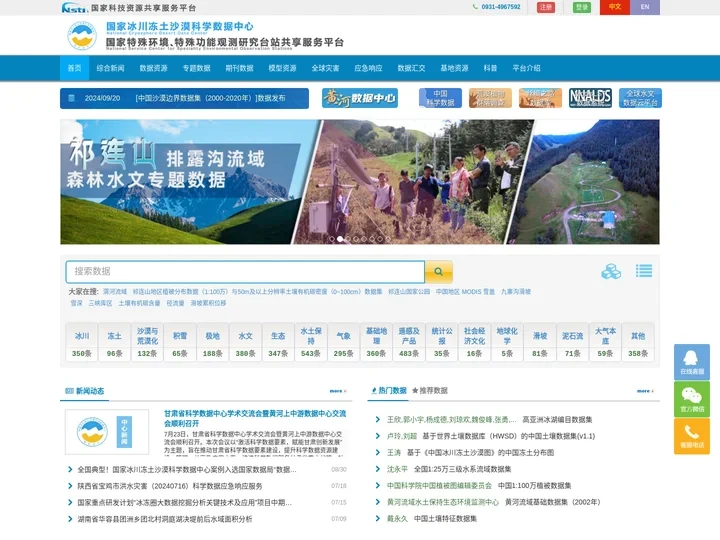Open the 中心新闻 news thumbnail
The width and height of the screenshot is (720, 540).
pos(107,432)
